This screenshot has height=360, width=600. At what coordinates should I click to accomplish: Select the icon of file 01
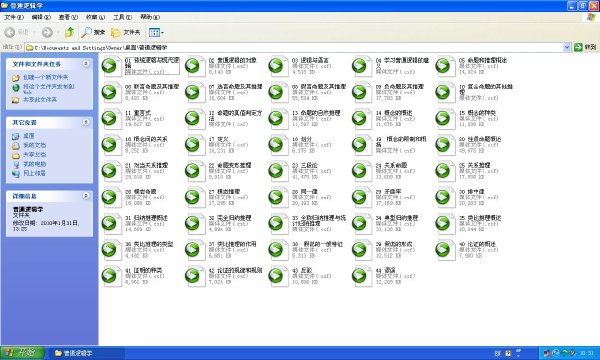(111, 66)
